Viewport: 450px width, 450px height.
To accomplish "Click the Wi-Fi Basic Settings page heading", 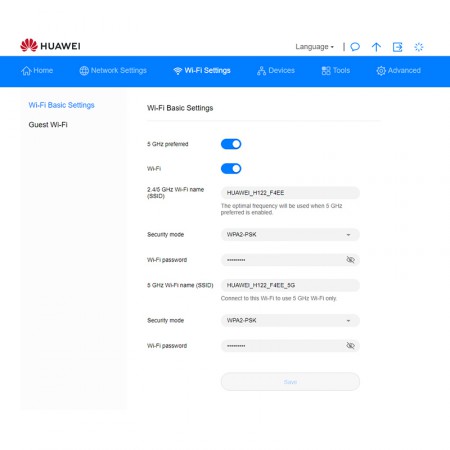I will 180,108.
